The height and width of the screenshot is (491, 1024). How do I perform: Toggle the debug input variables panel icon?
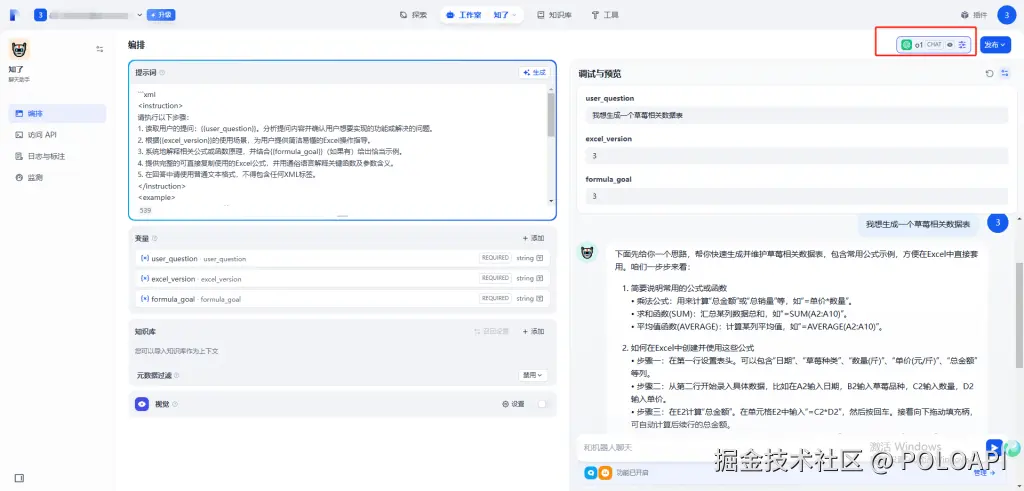tap(1005, 74)
